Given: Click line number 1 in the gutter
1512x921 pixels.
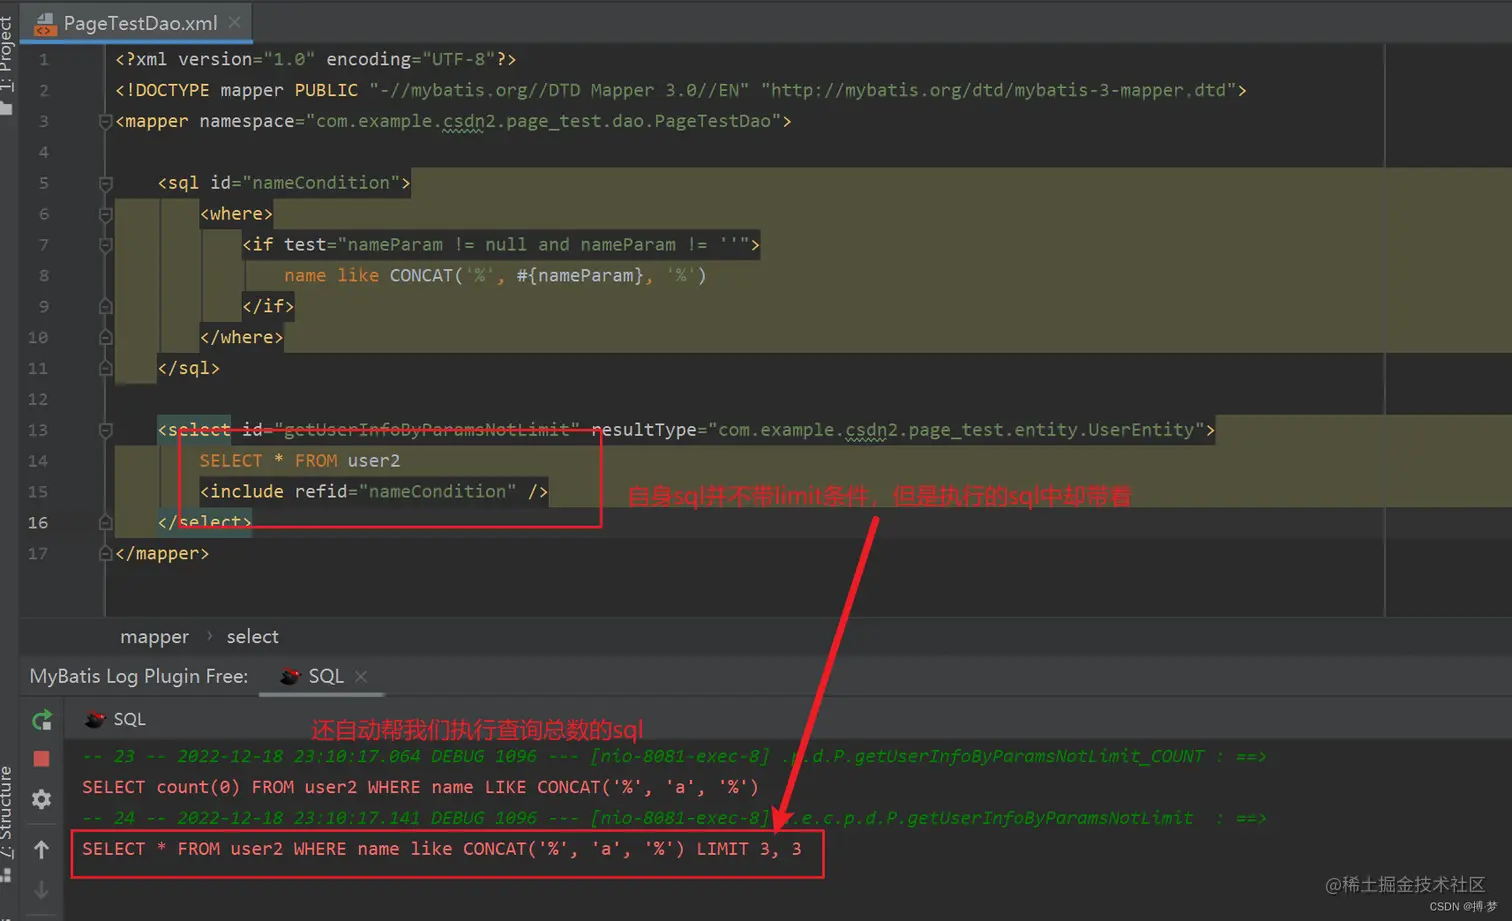Looking at the screenshot, I should (x=43, y=60).
